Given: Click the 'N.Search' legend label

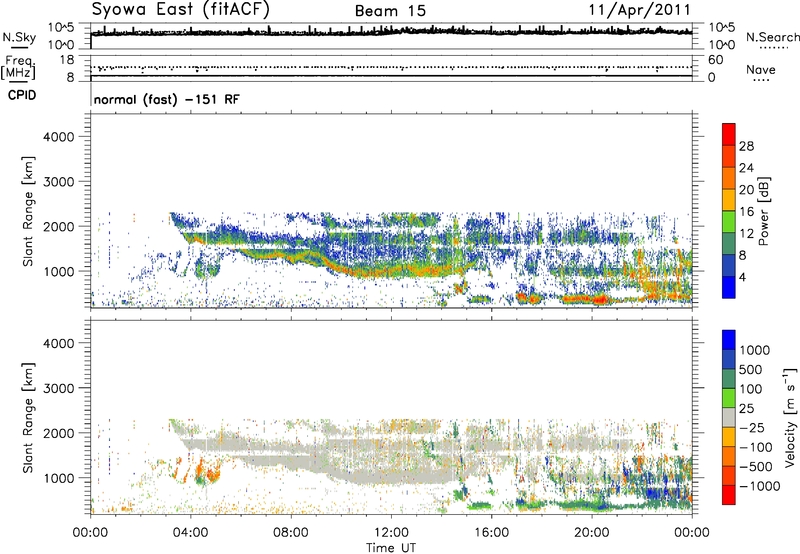Looking at the screenshot, I should pos(773,37).
